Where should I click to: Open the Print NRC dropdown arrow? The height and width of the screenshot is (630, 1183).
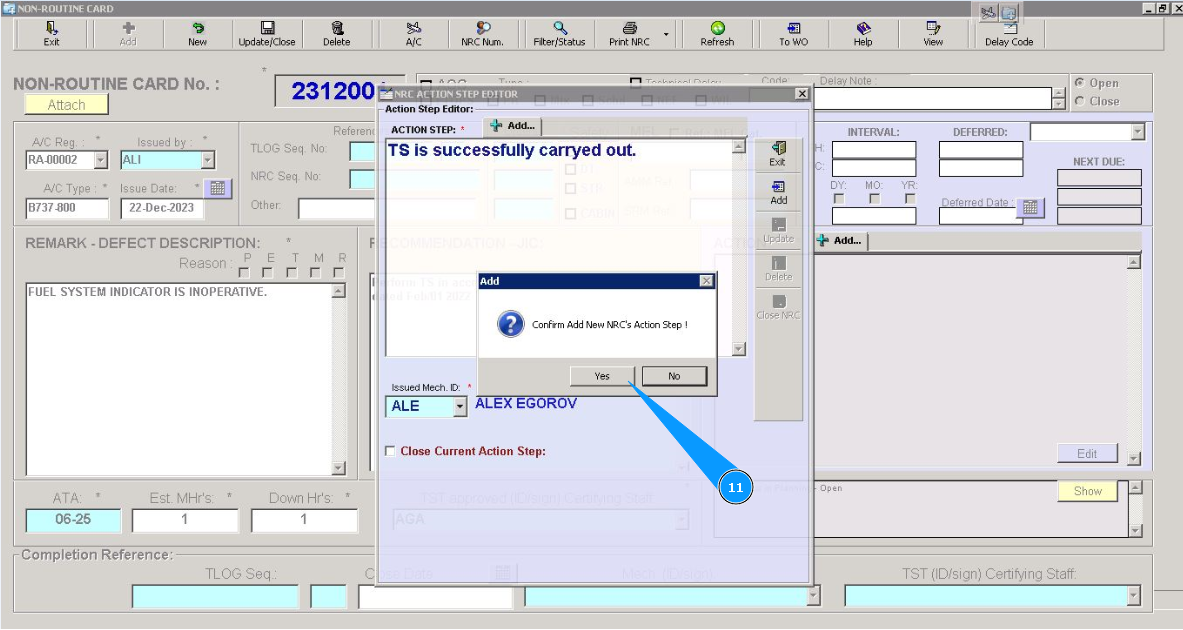665,34
